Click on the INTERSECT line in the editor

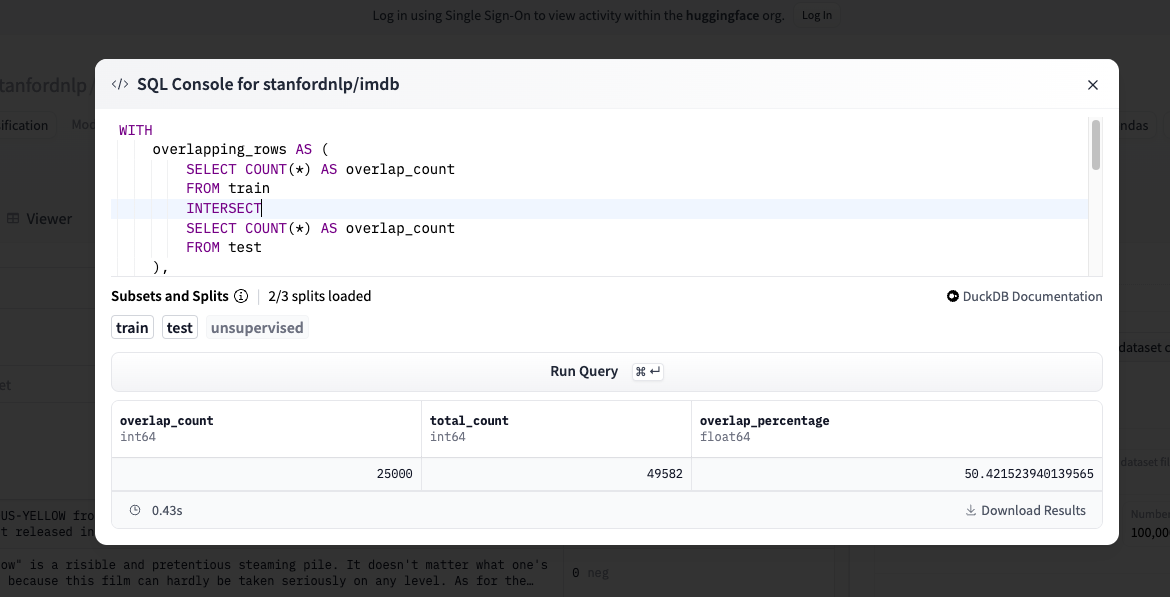tap(223, 209)
